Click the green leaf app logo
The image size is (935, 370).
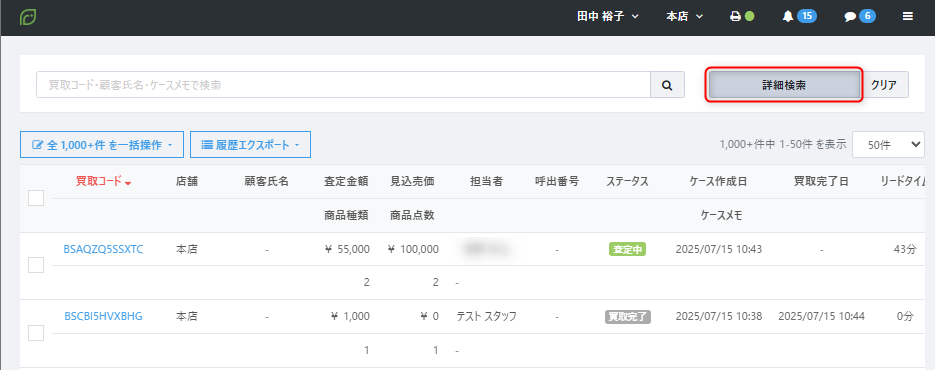pos(27,17)
